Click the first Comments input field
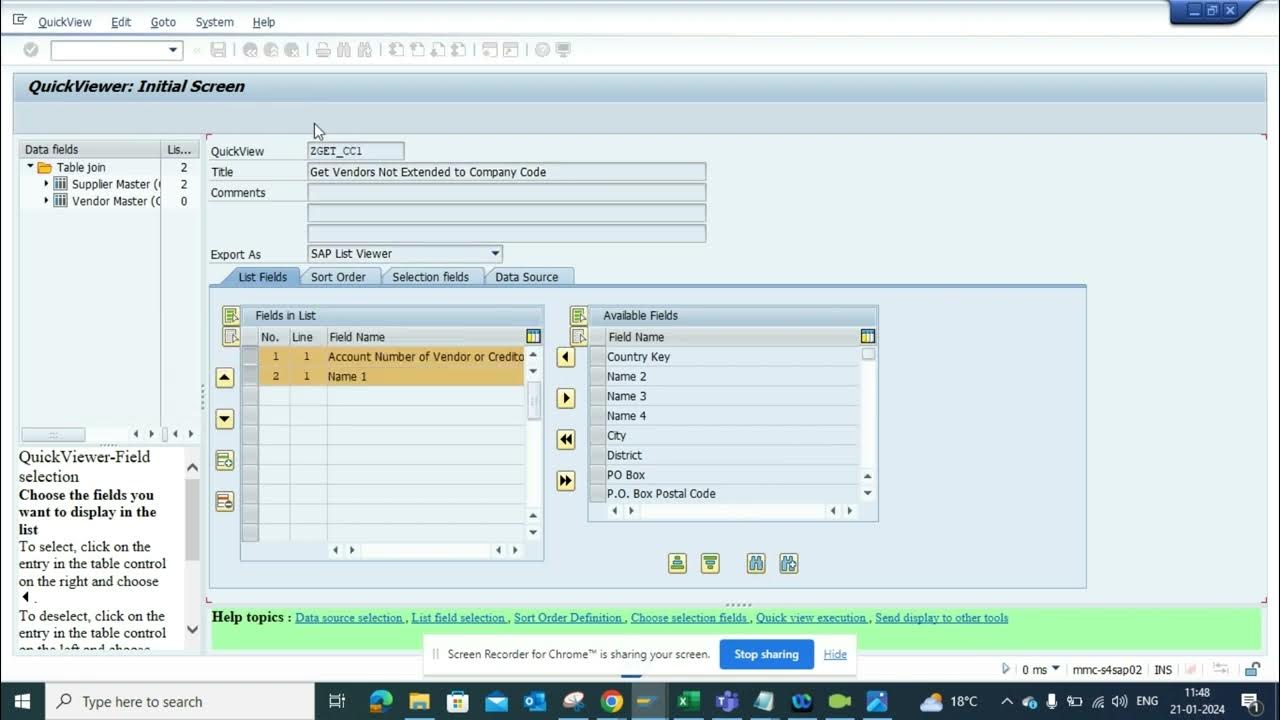This screenshot has width=1280, height=720. point(506,193)
